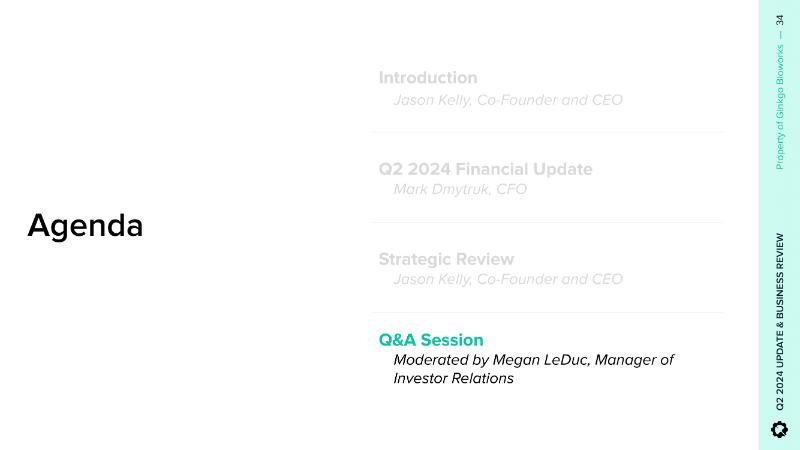Click the Megan LeDuc moderator line
Viewport: 800px width, 450px height.
click(x=533, y=360)
